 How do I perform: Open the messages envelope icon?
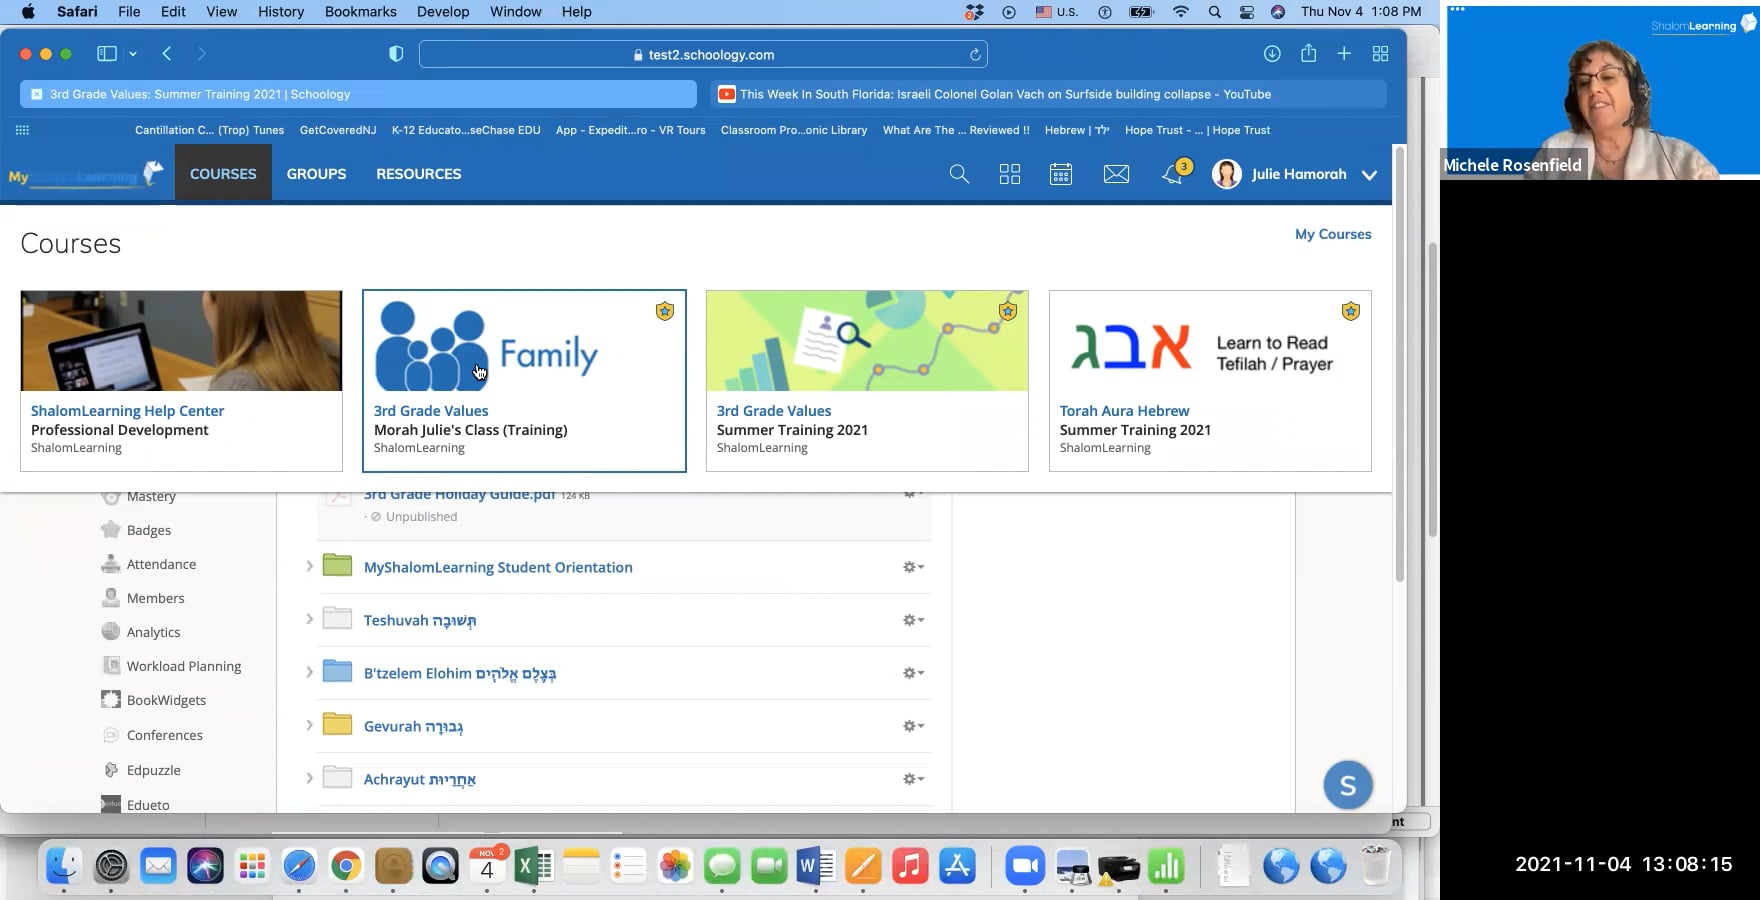tap(1116, 174)
